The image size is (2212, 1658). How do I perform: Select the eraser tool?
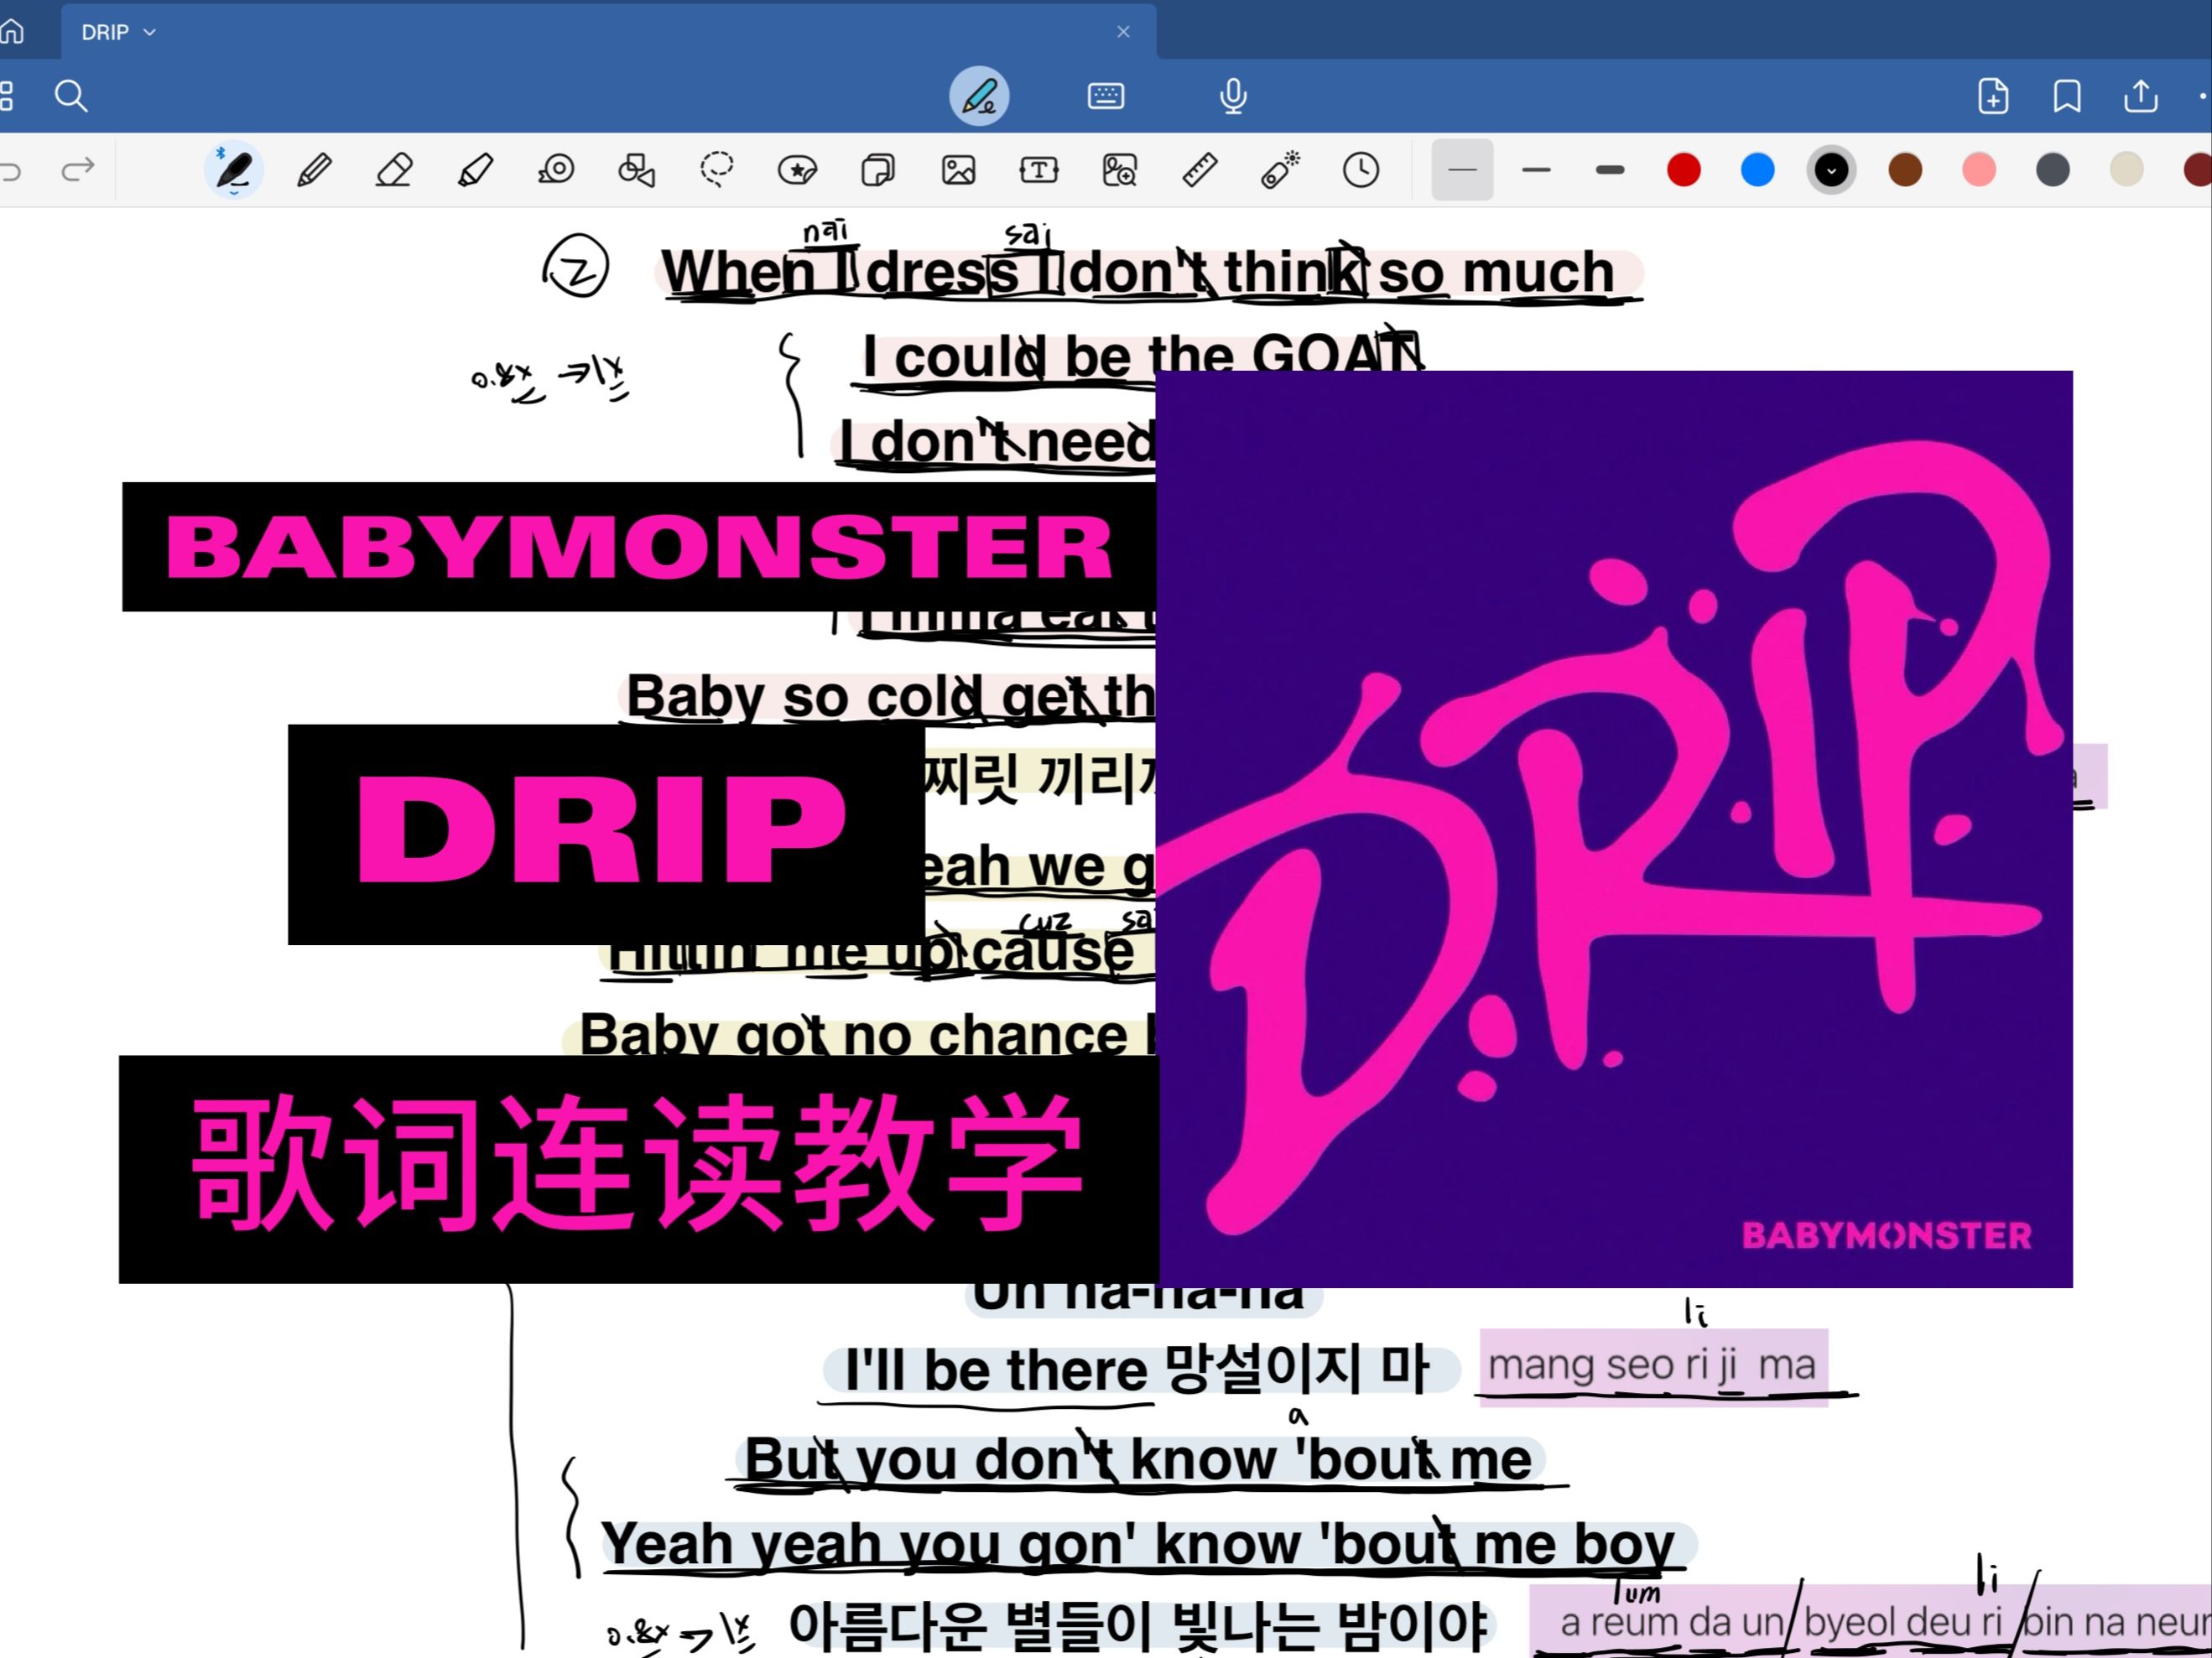click(394, 169)
